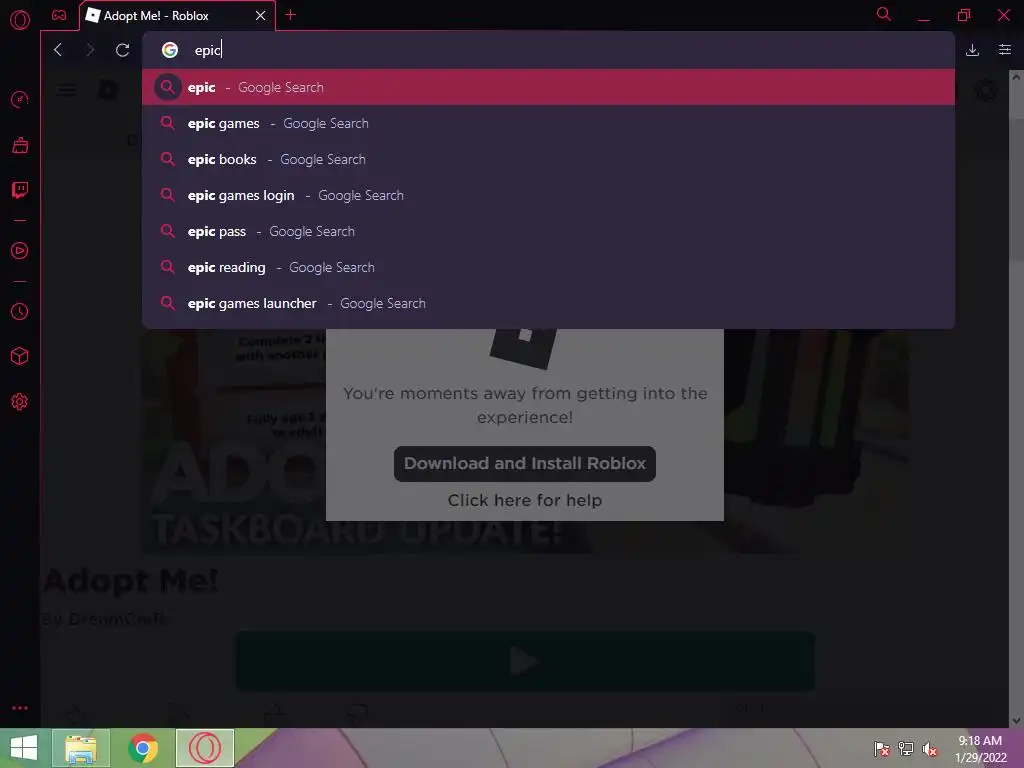Choose 'epic pass' search suggestion
Viewport: 1024px width, 768px height.
(x=549, y=231)
